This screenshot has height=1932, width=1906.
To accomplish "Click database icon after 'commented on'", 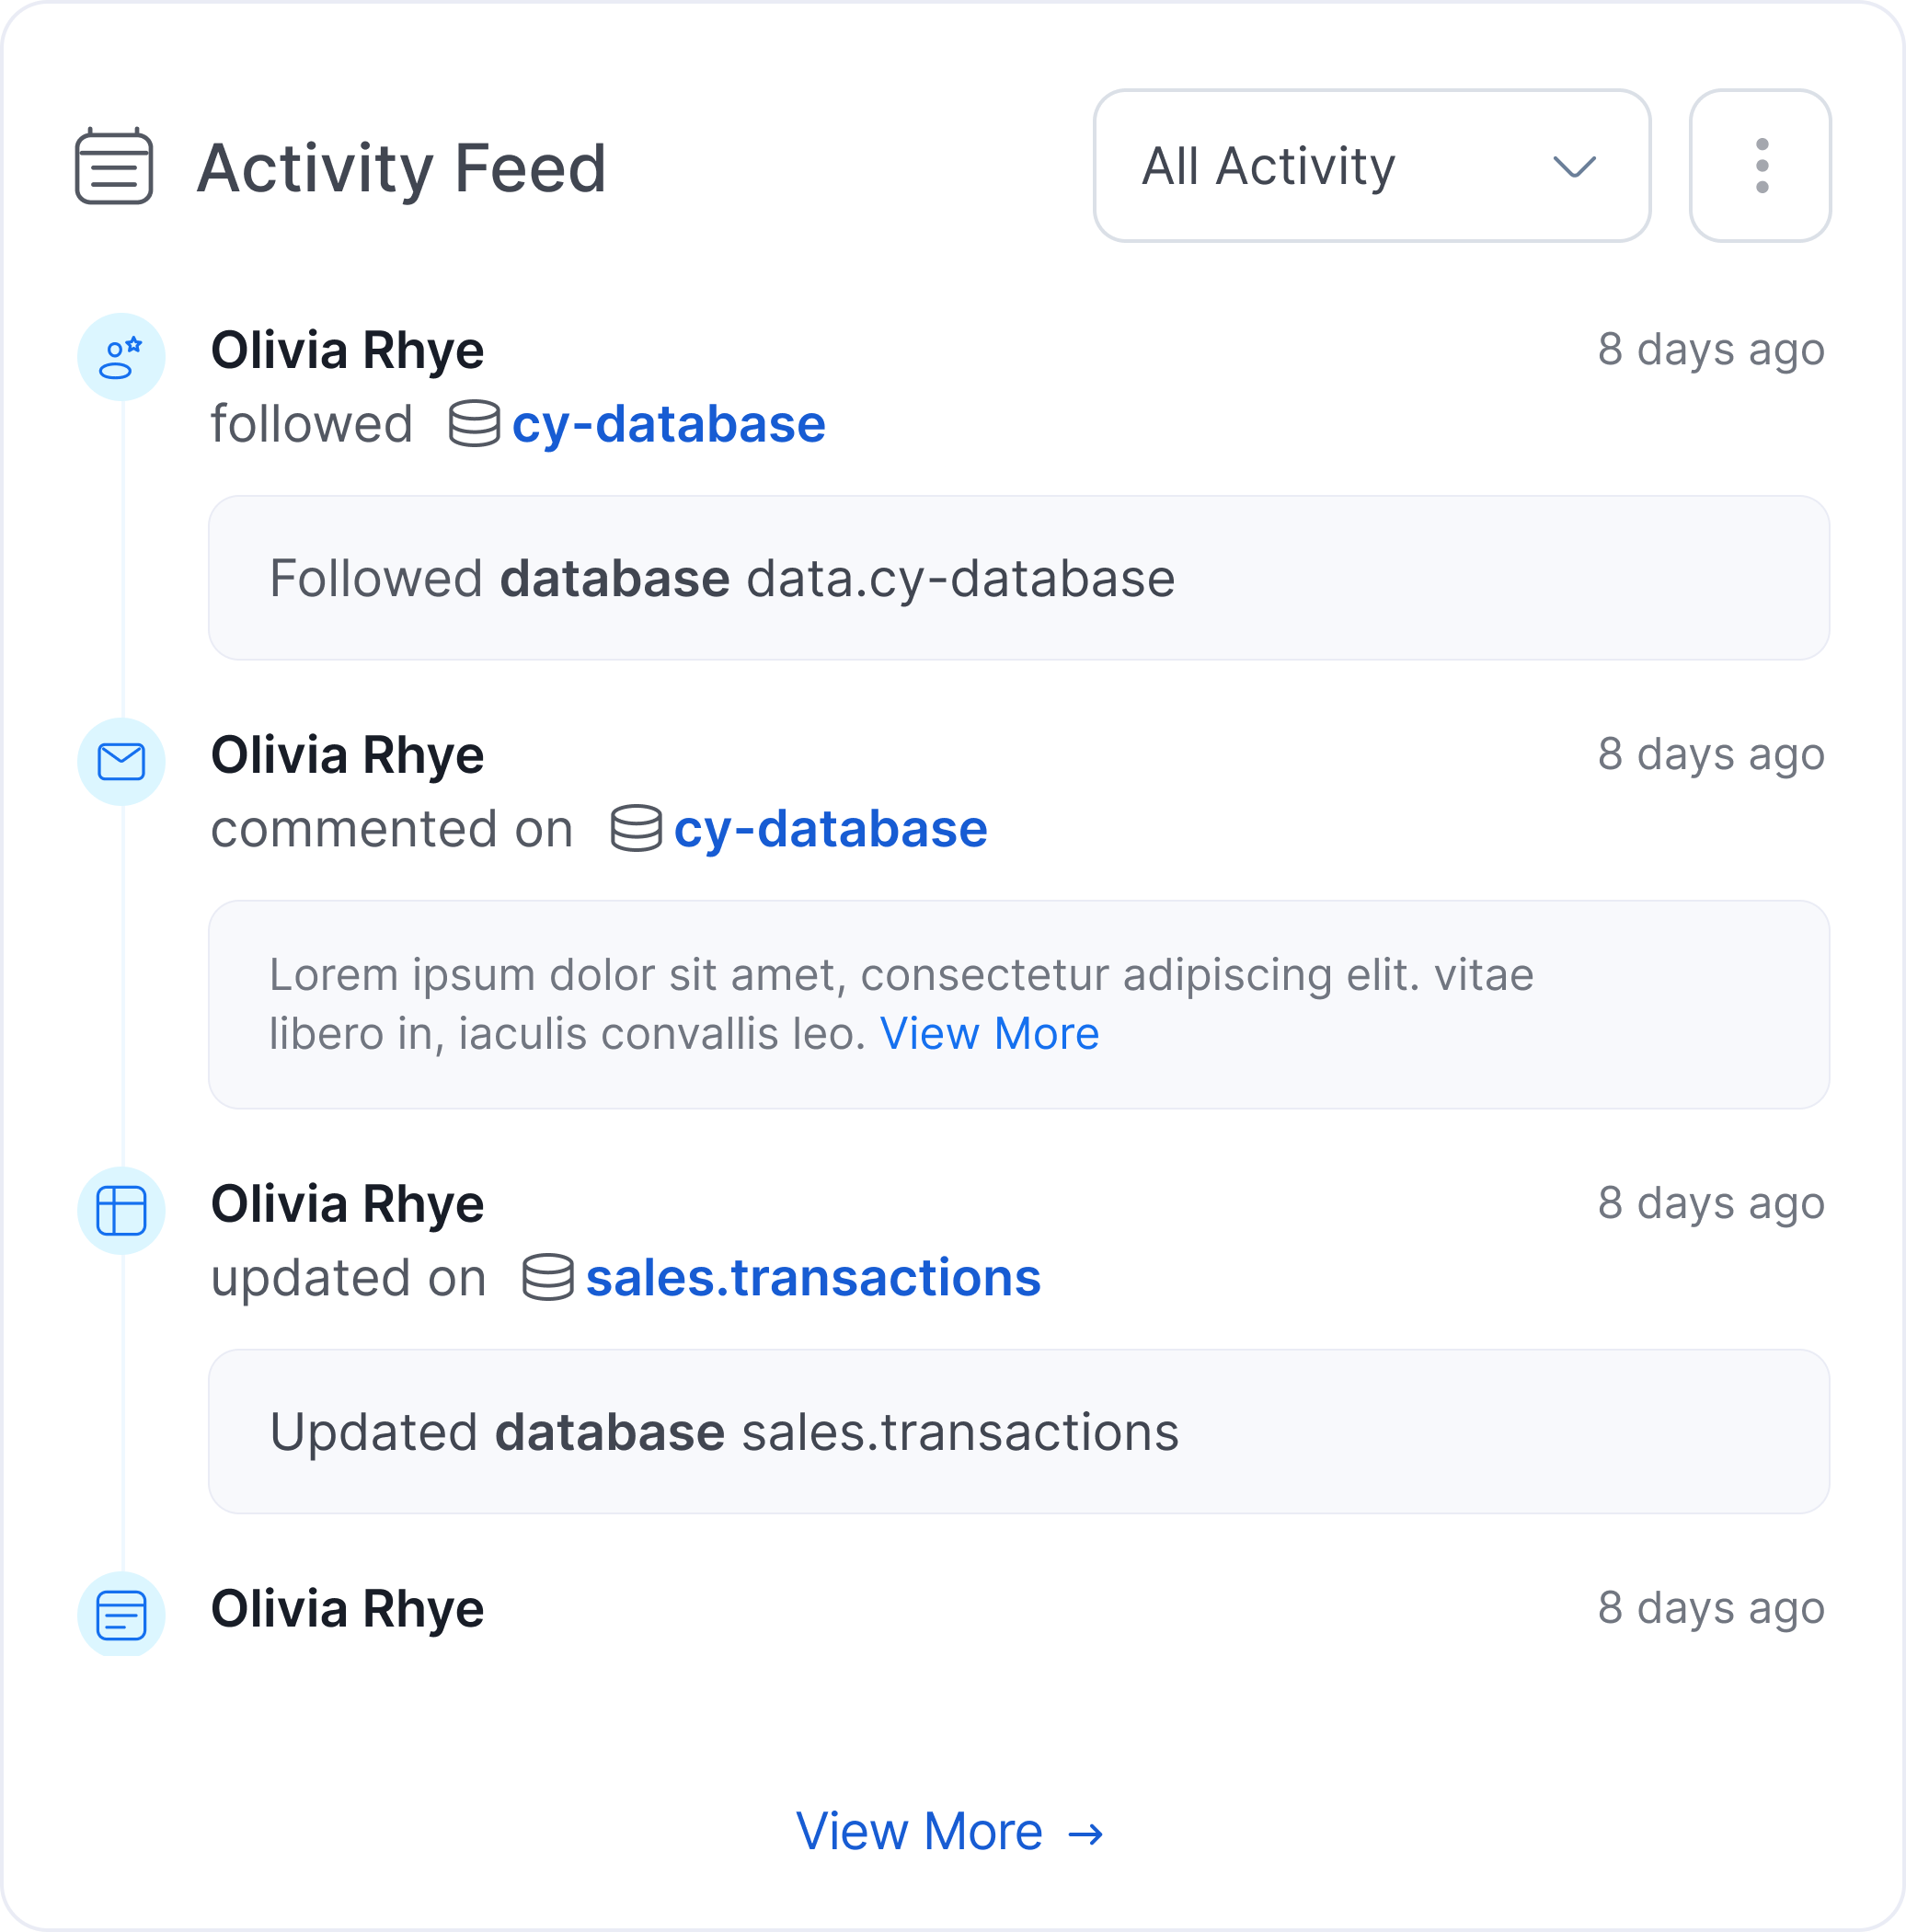I will point(636,828).
